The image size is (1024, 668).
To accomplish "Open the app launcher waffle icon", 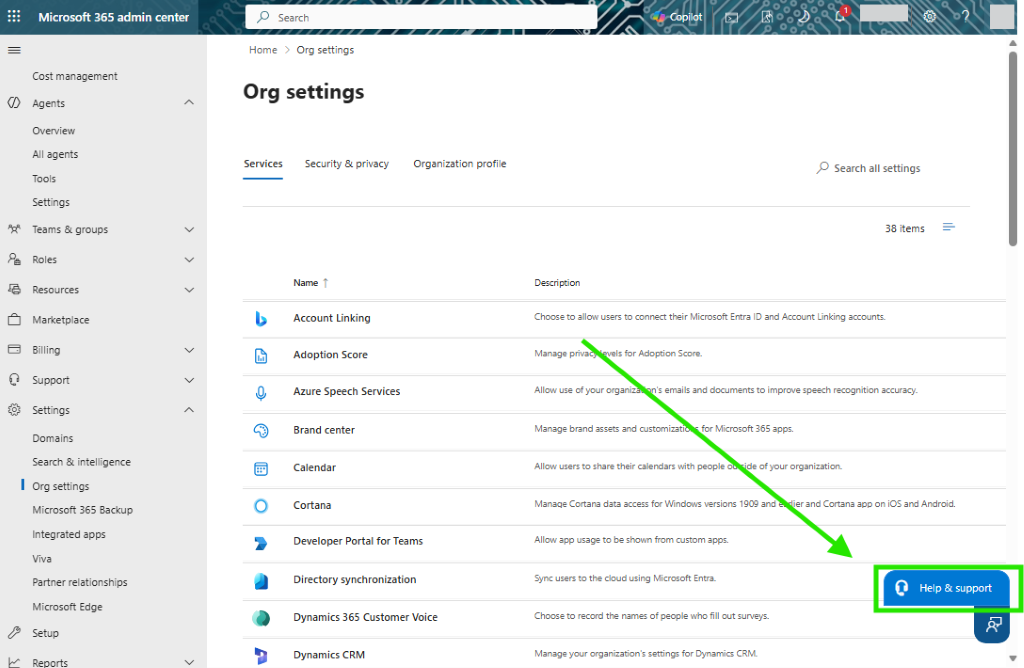I will point(14,16).
